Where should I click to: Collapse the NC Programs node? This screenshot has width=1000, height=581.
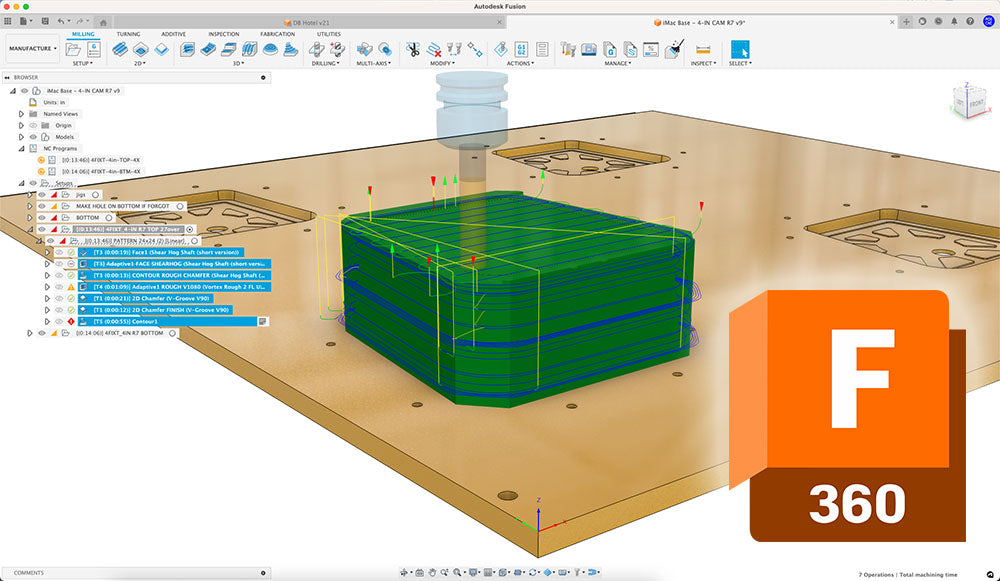click(x=21, y=147)
